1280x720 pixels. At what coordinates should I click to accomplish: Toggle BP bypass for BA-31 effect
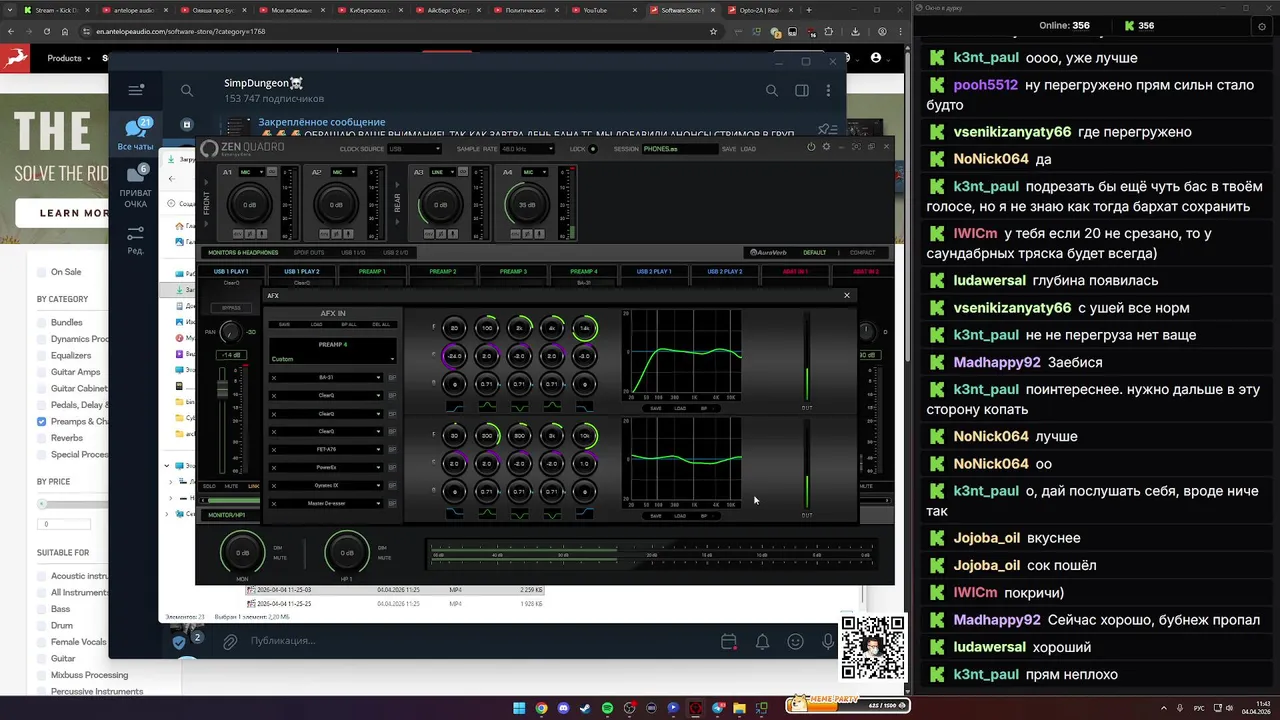(x=392, y=378)
